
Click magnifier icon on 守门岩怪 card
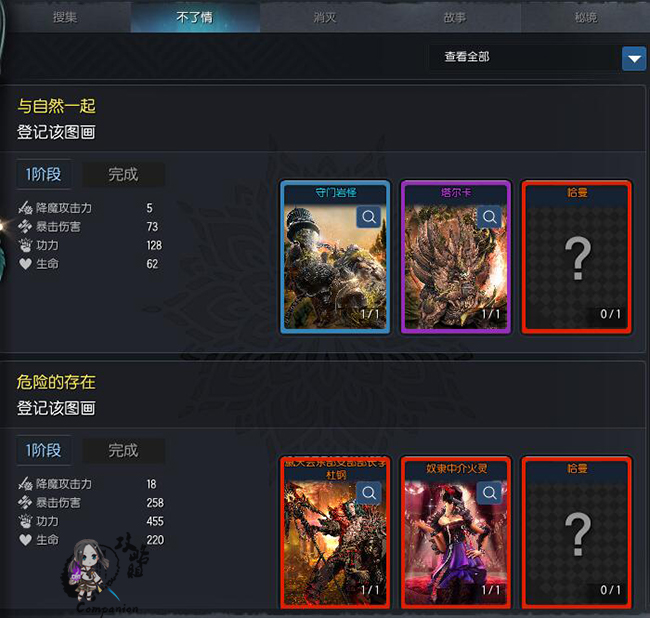click(x=369, y=216)
